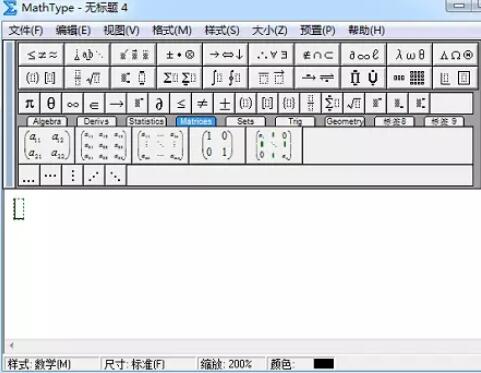Insert the element-of symbol from small bar
This screenshot has width=481, height=373.
point(94,104)
